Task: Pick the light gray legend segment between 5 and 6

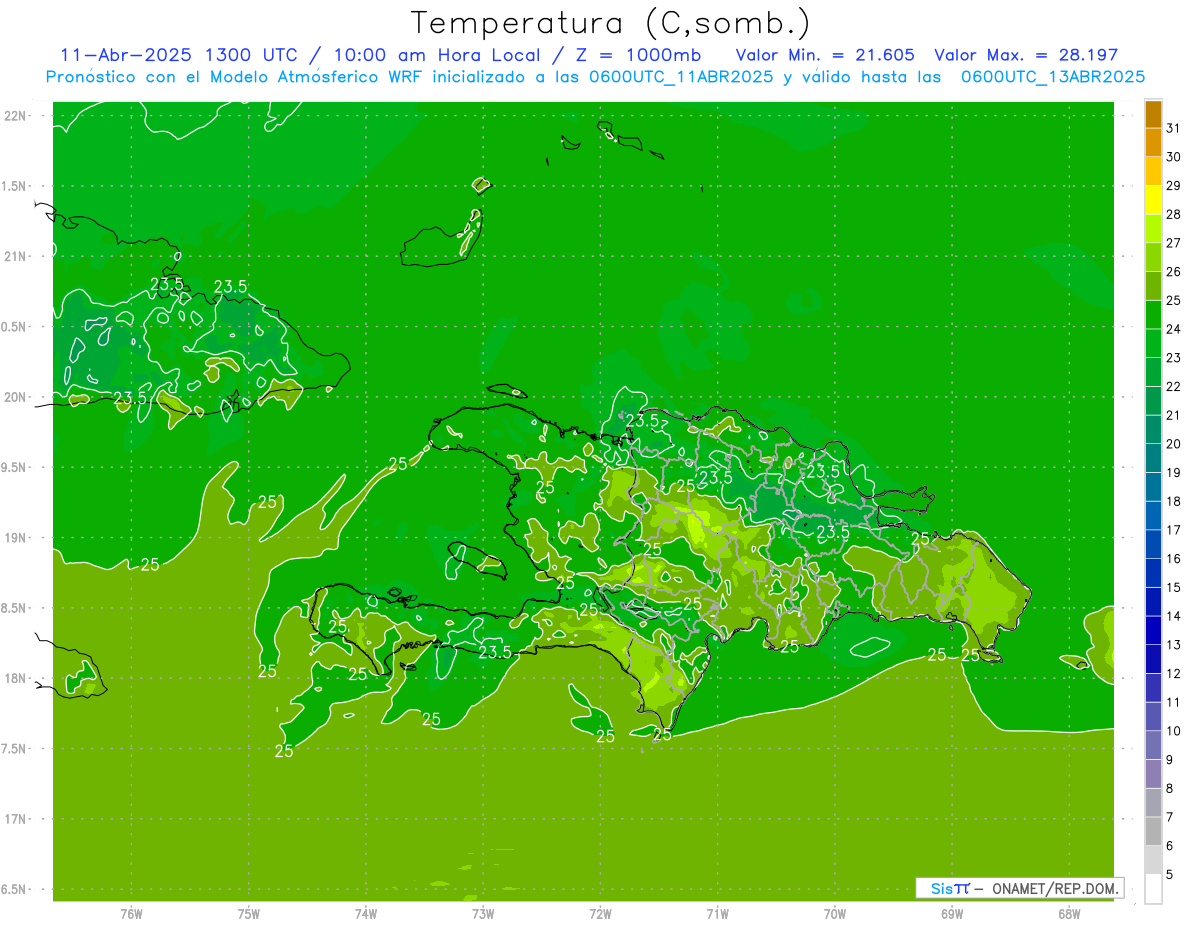Action: [1153, 860]
